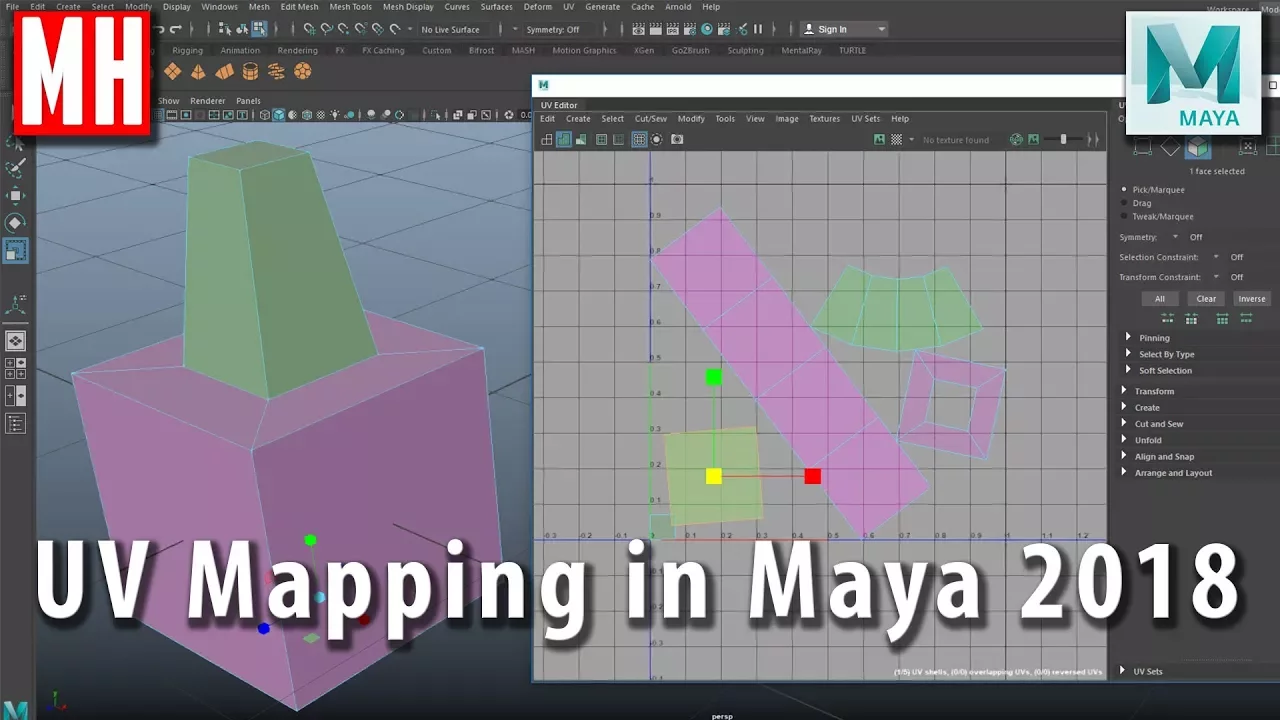Click the shaded cube icon in viewport toolbar

tap(279, 115)
